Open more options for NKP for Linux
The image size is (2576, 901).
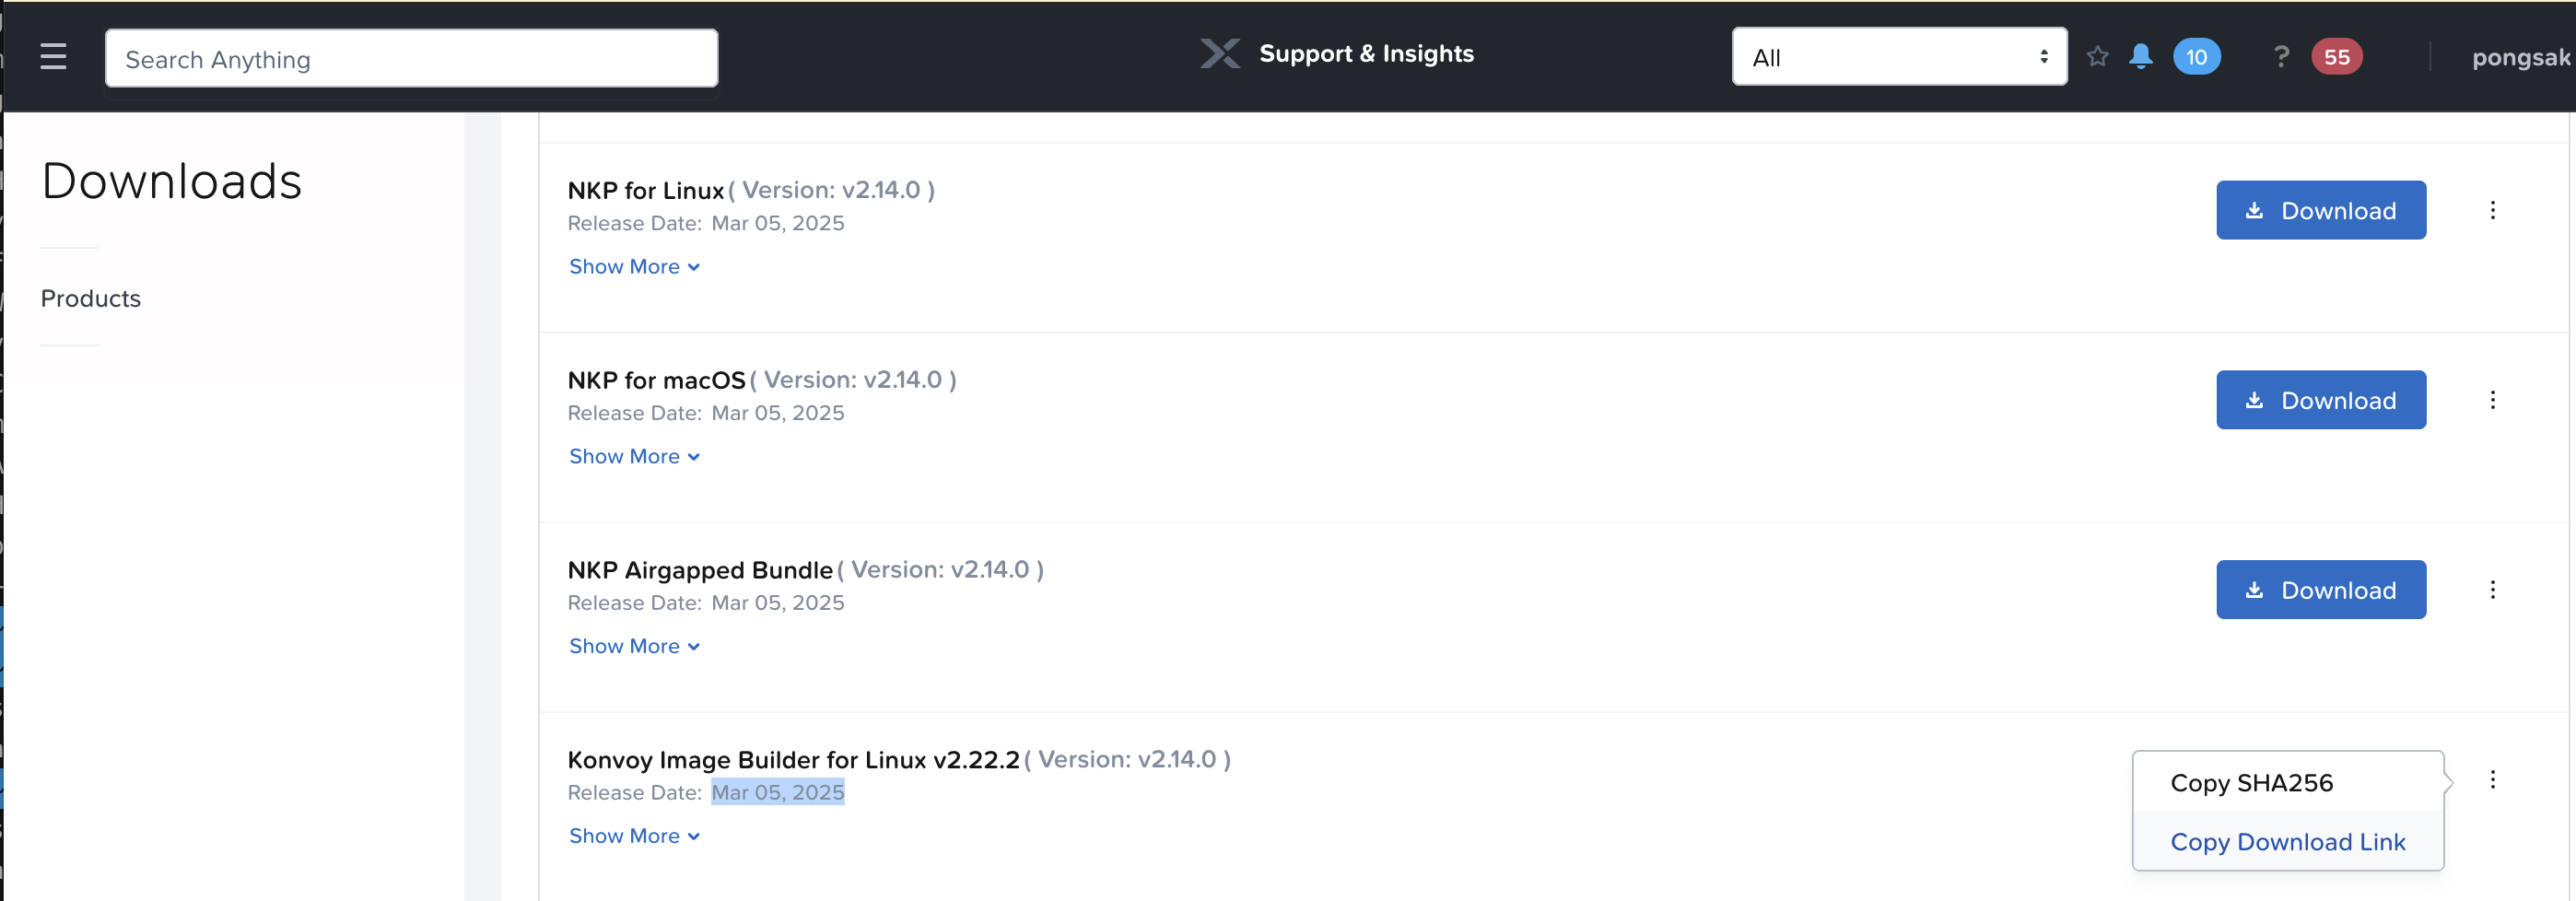(x=2492, y=210)
